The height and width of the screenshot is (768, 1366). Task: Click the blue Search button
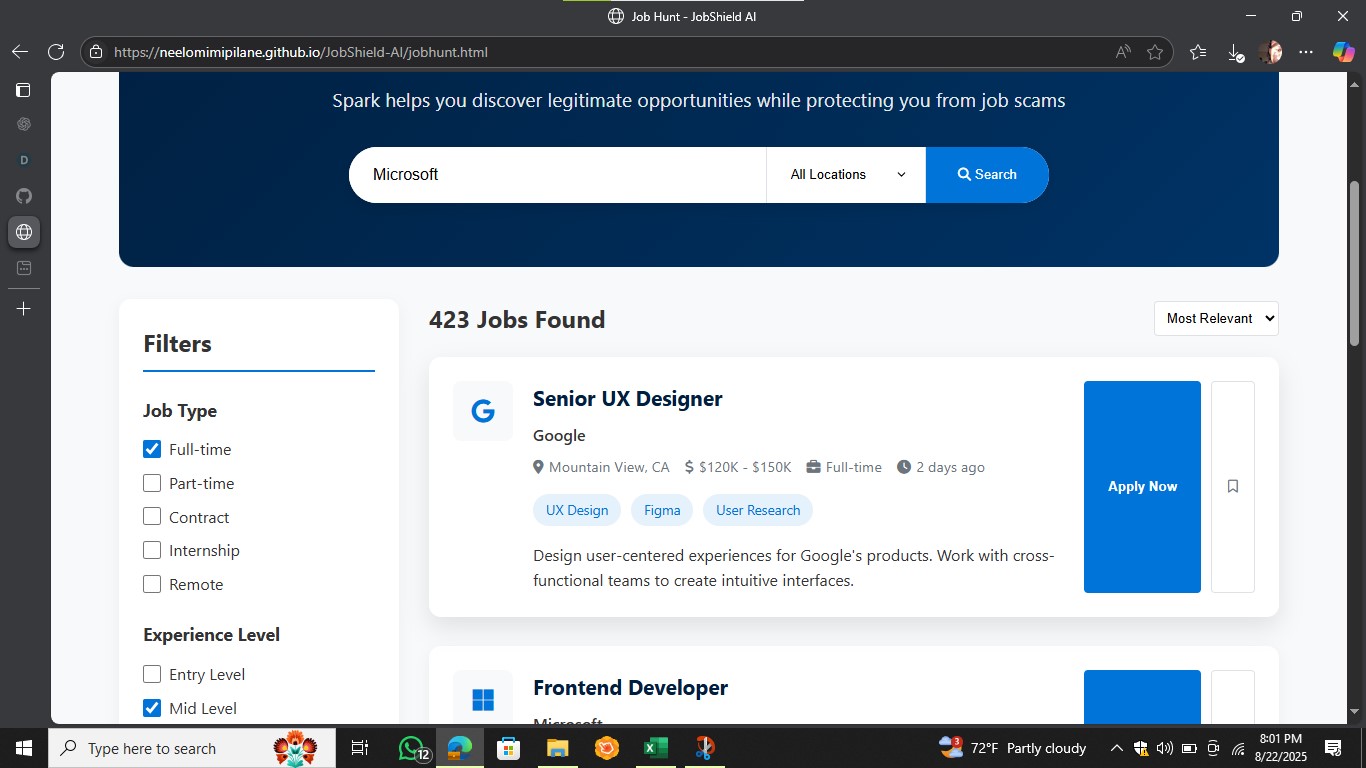[x=987, y=175]
